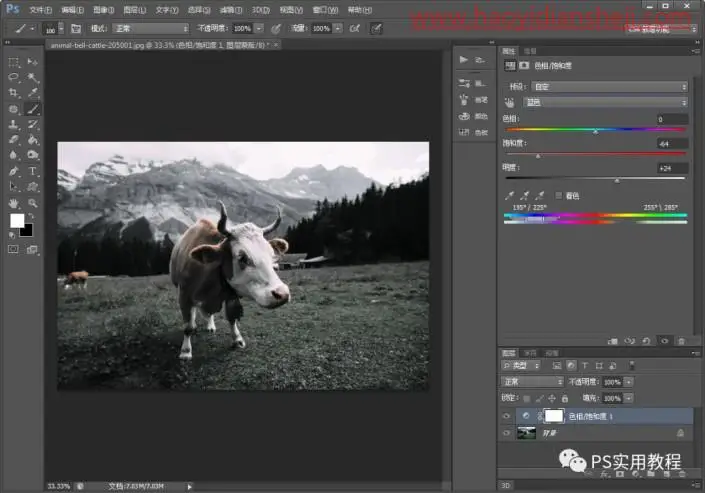Image resolution: width=705 pixels, height=493 pixels.
Task: Select the Blur tool
Action: click(13, 155)
